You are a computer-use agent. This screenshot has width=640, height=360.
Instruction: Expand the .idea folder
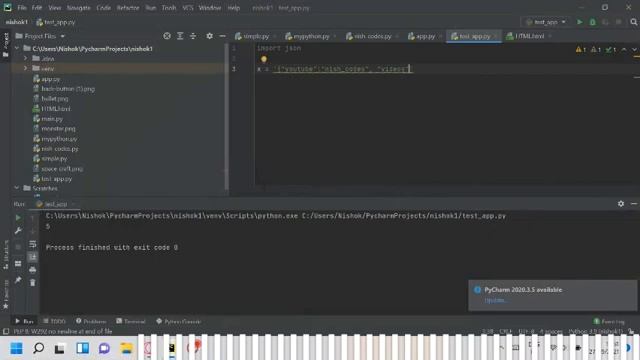[x=25, y=58]
